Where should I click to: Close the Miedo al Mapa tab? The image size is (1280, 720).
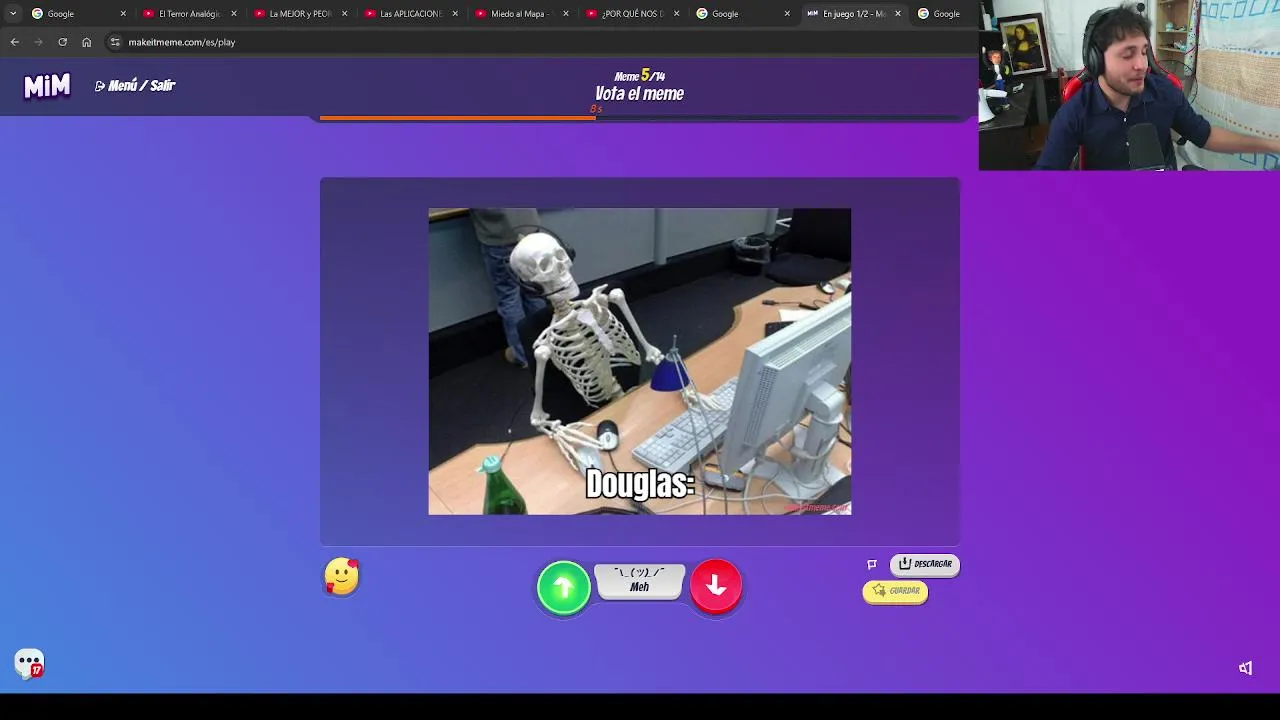(566, 14)
